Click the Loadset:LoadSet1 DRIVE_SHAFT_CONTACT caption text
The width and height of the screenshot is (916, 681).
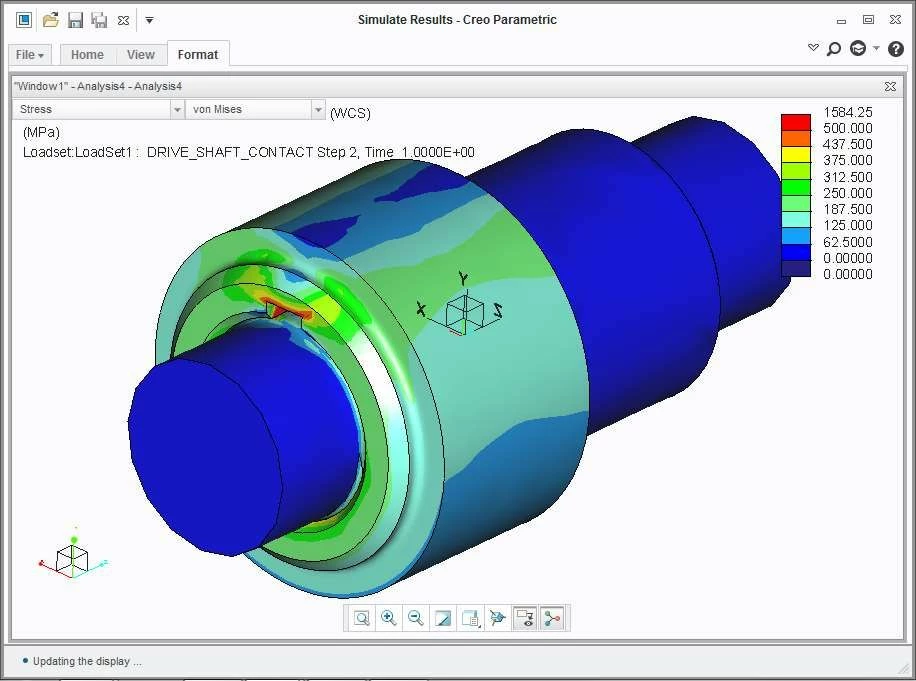coord(249,152)
